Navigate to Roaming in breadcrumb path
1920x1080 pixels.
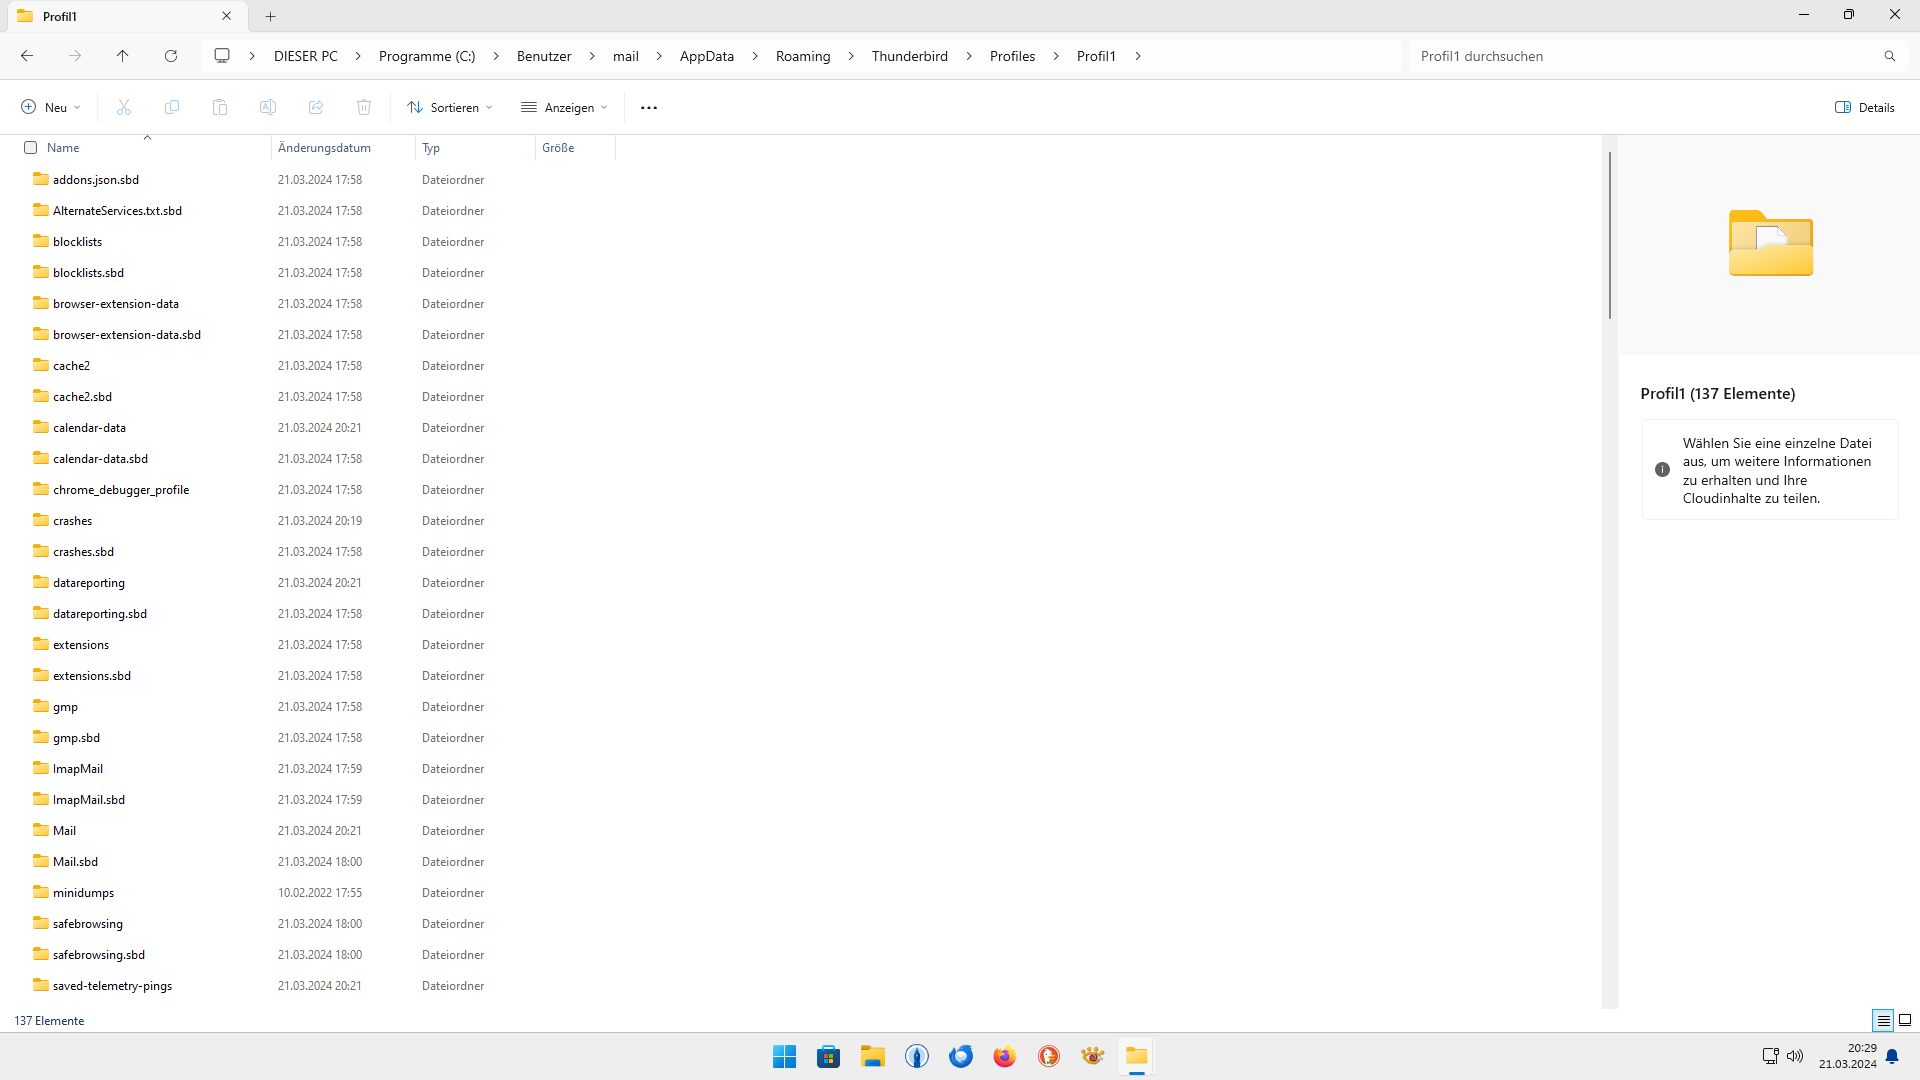click(803, 56)
